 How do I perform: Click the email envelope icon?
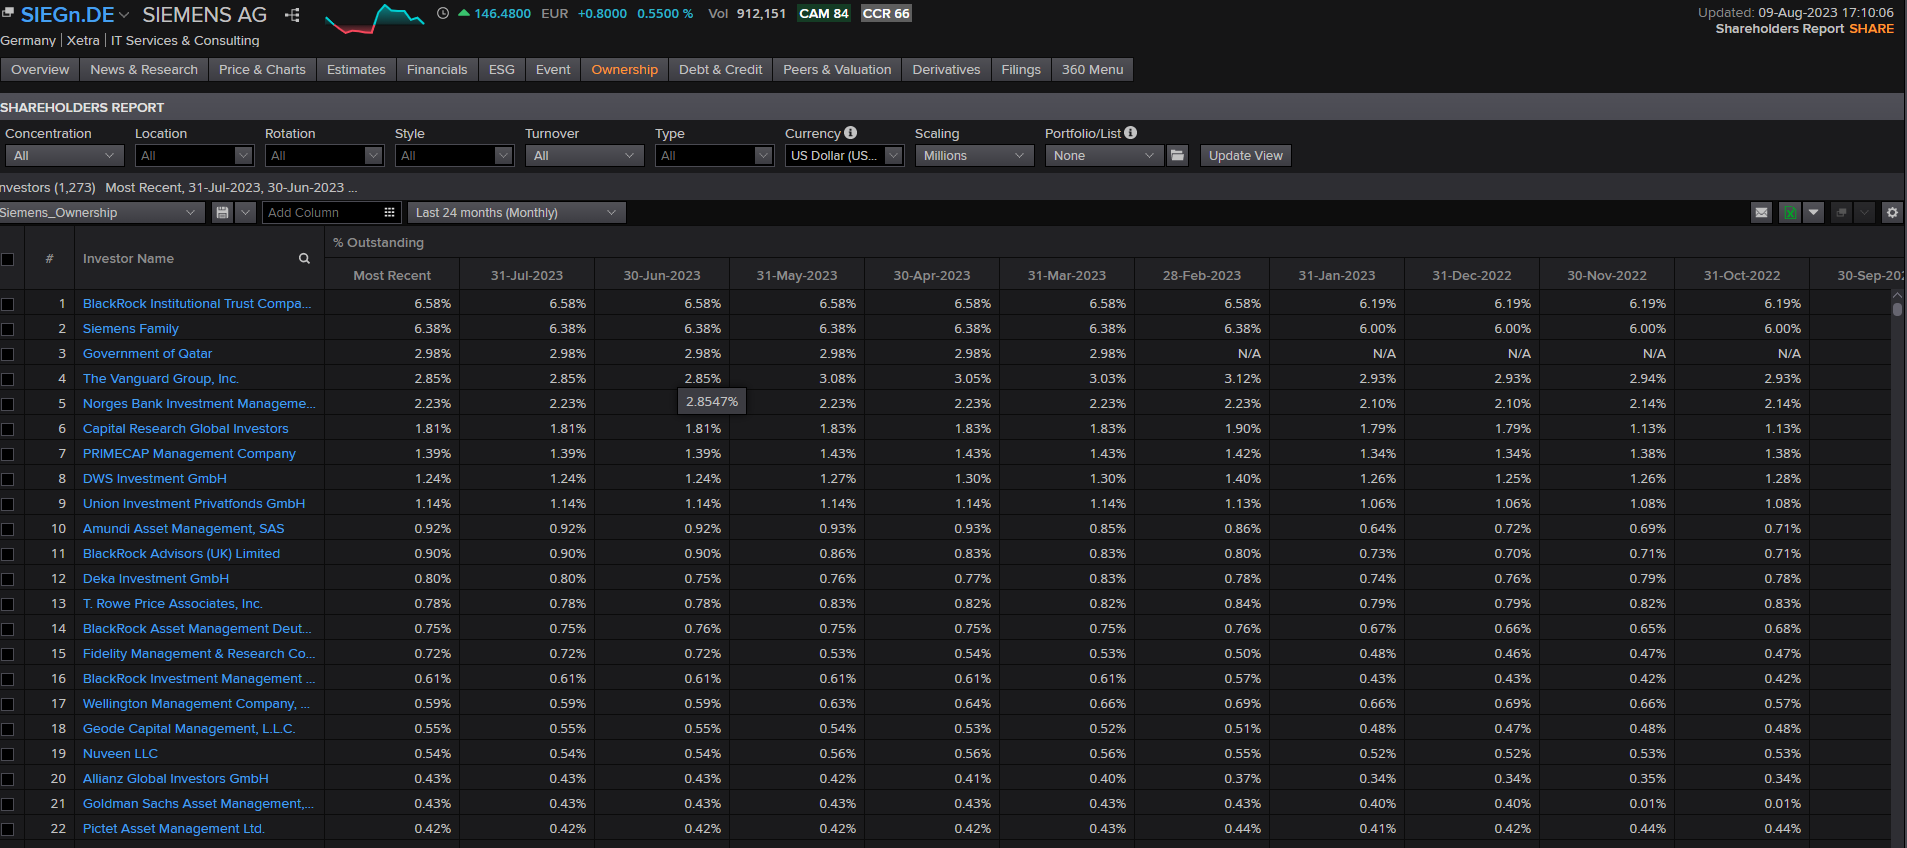click(x=1762, y=212)
